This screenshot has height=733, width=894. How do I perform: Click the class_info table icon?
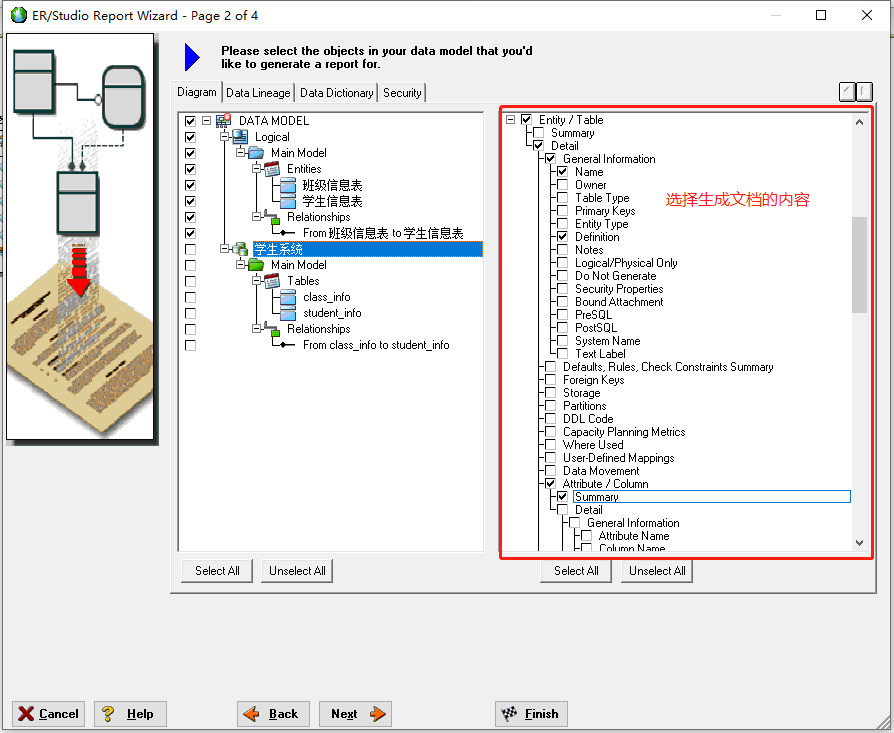click(288, 297)
